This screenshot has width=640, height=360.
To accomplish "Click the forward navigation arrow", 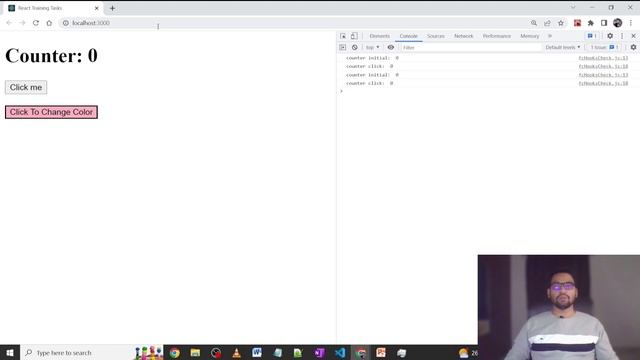I will (22, 23).
